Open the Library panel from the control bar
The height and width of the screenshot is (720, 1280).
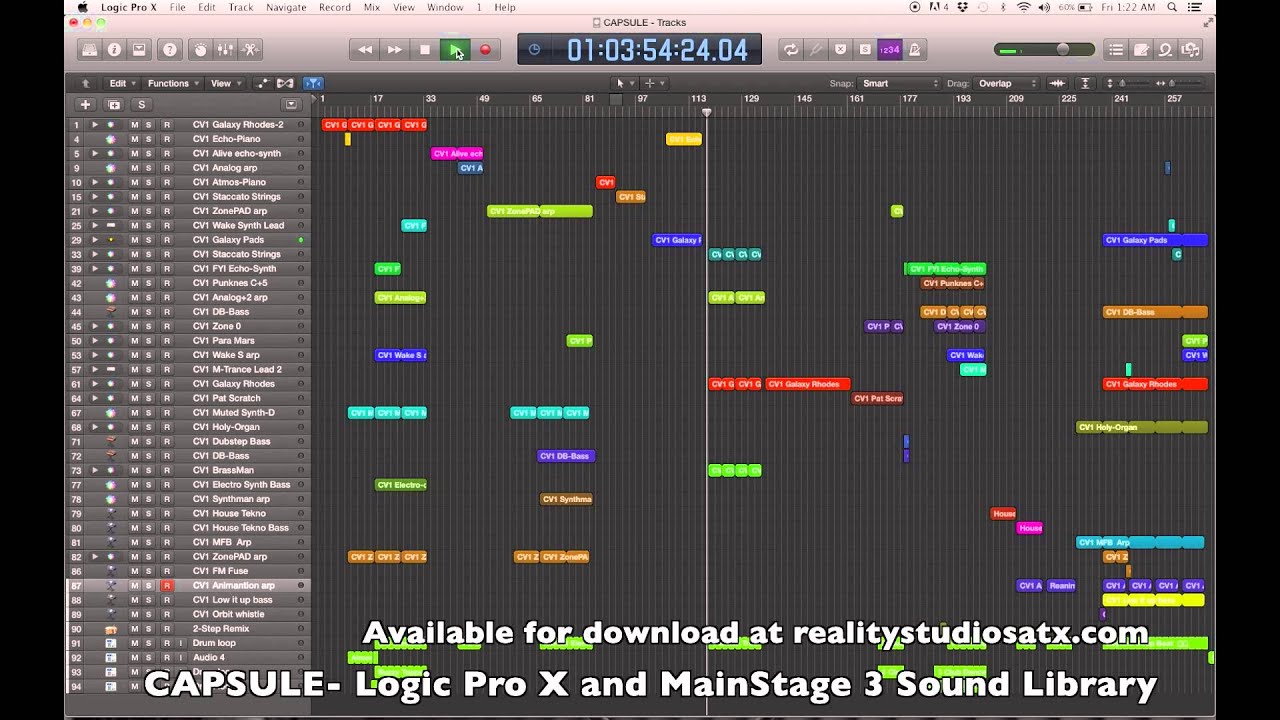point(90,49)
